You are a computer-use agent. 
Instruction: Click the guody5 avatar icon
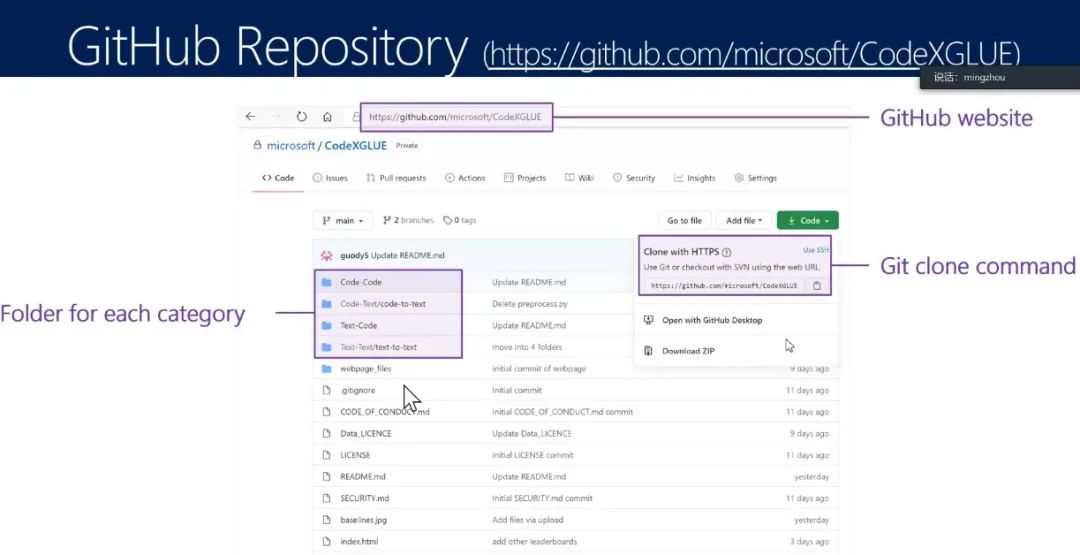pyautogui.click(x=326, y=255)
